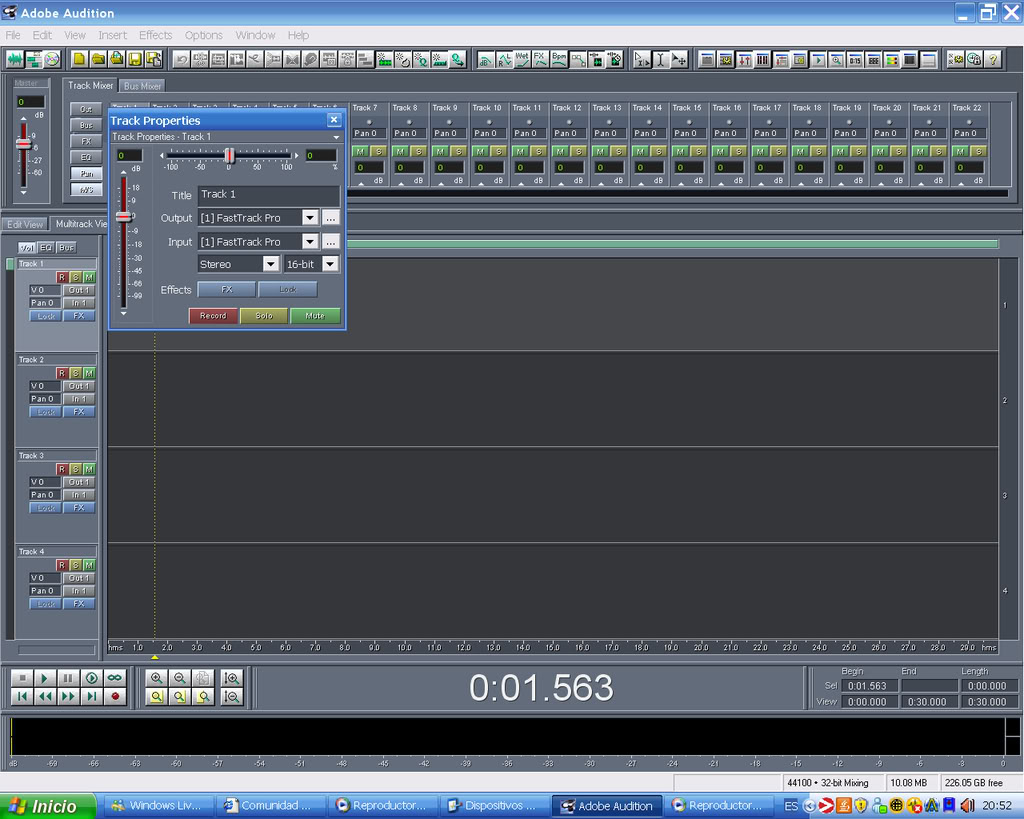This screenshot has width=1024, height=819.
Task: Toggle Mute in Track Properties dialog
Action: 315,316
